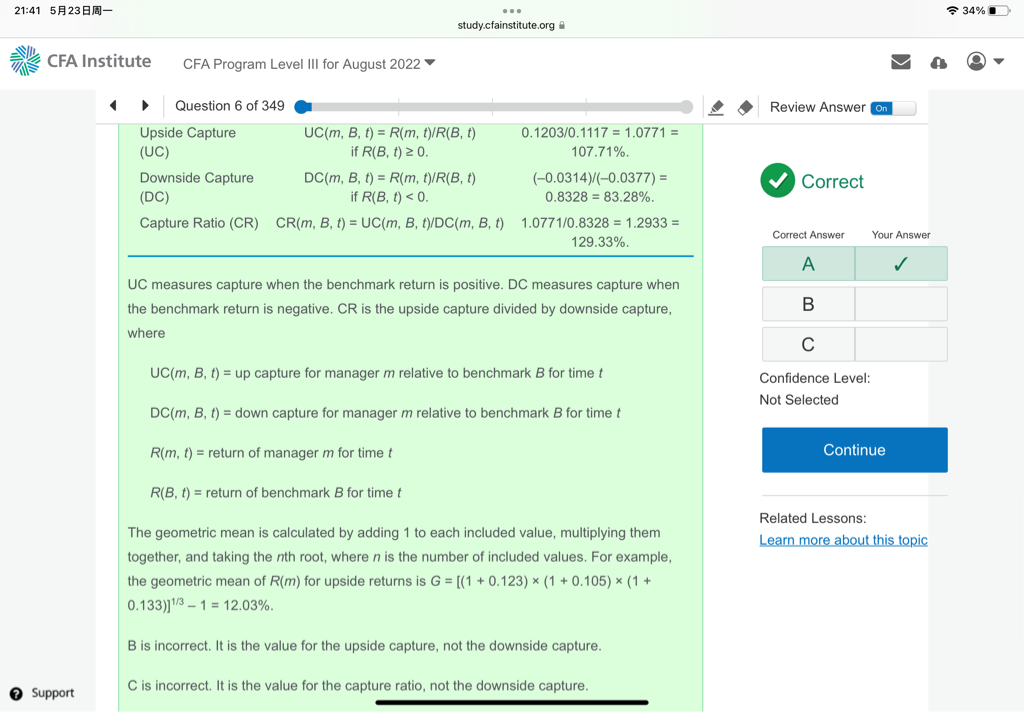Expand the CFA Program Level III dropdown

[x=309, y=63]
